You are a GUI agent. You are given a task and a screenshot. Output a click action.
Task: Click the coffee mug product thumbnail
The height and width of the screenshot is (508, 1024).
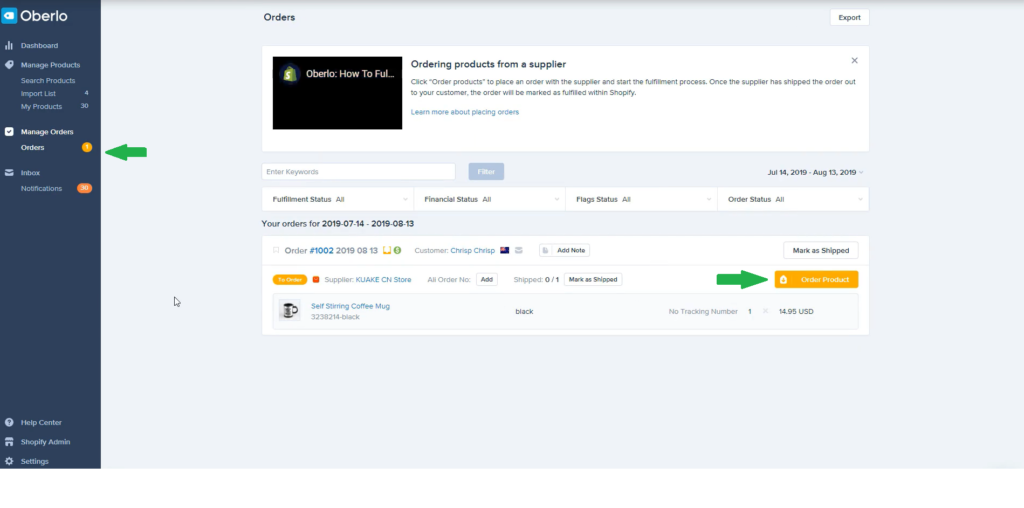(289, 310)
